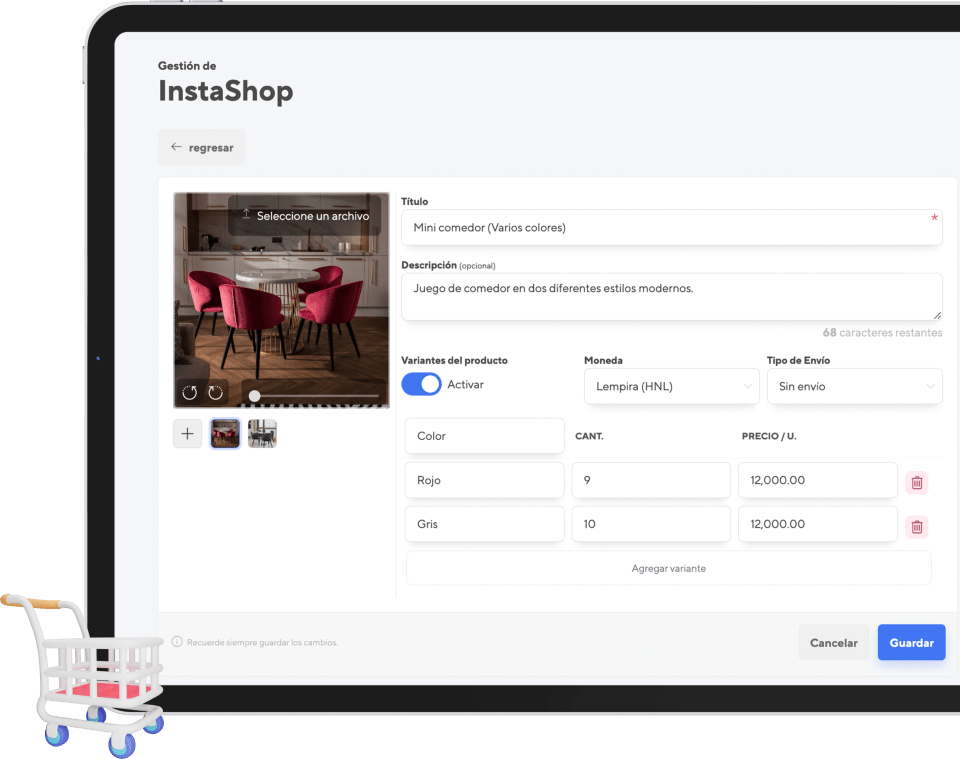This screenshot has height=759, width=960.
Task: Click the plus icon to add image
Action: 187,434
